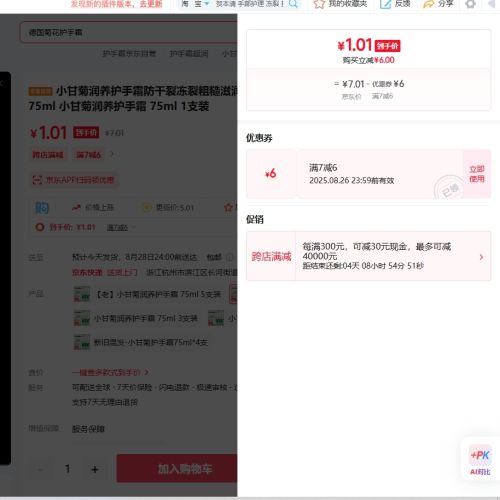Viewport: 500px width, 500px height.
Task: Click the 购买立减¥6.00 text in the panel
Action: (x=368, y=60)
